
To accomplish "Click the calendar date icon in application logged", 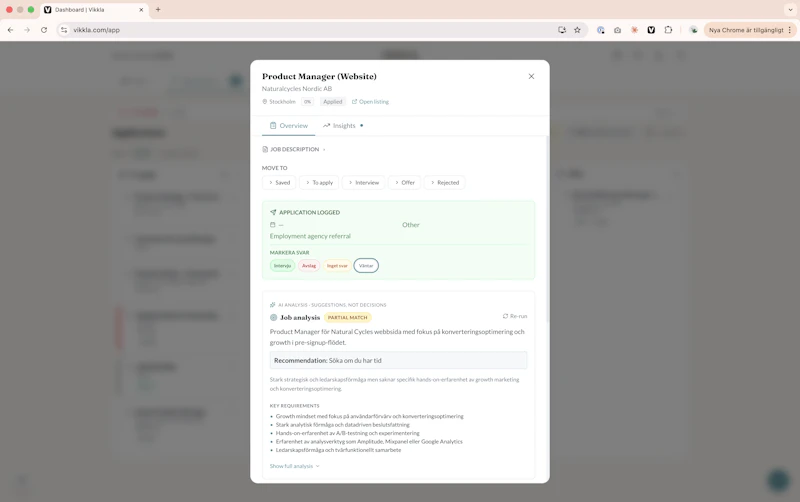I will click(x=272, y=225).
